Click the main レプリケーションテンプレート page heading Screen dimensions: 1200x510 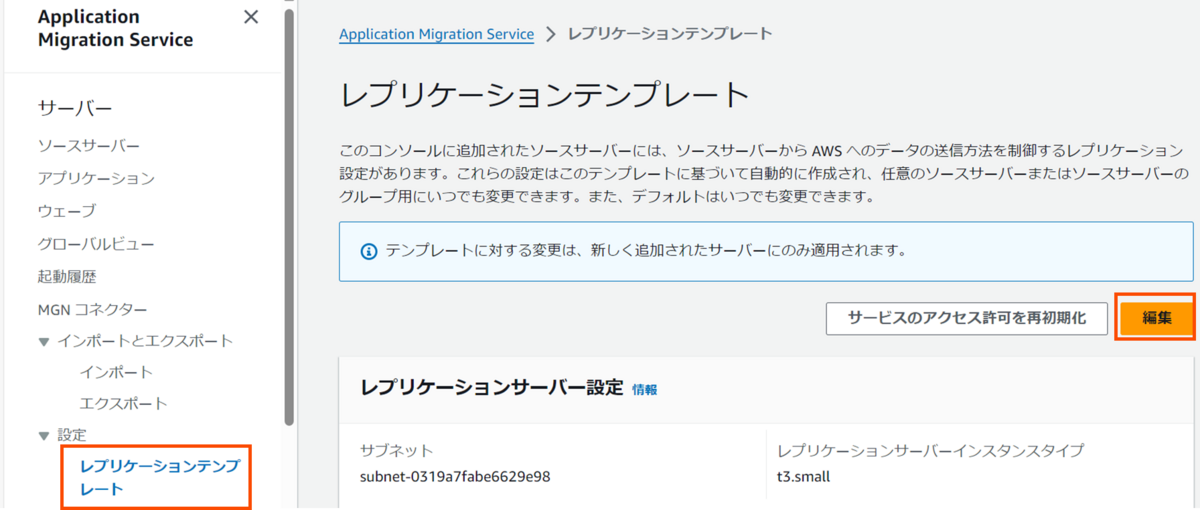point(545,95)
